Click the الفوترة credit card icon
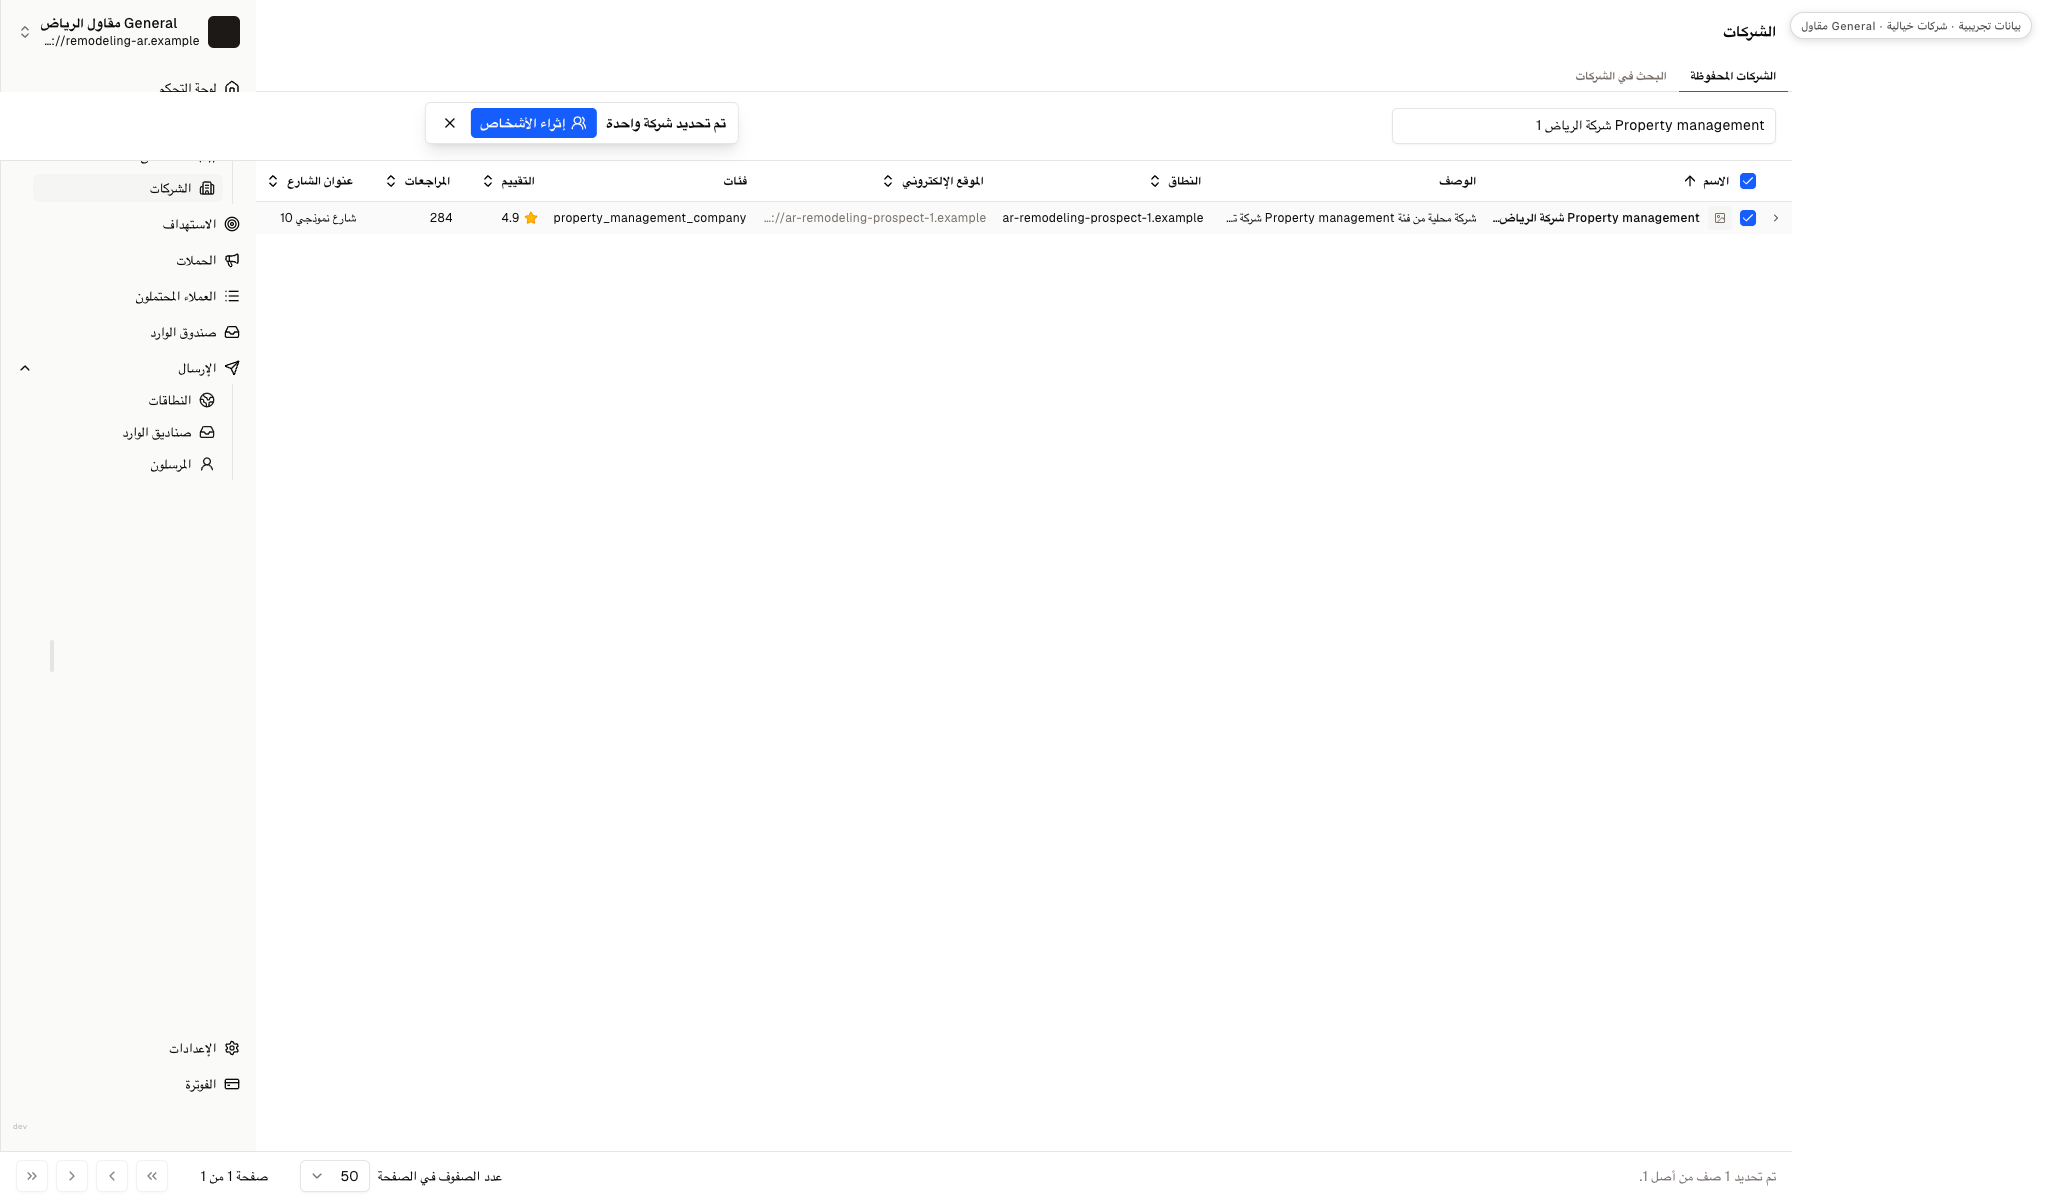The image size is (2048, 1200). coord(232,1084)
